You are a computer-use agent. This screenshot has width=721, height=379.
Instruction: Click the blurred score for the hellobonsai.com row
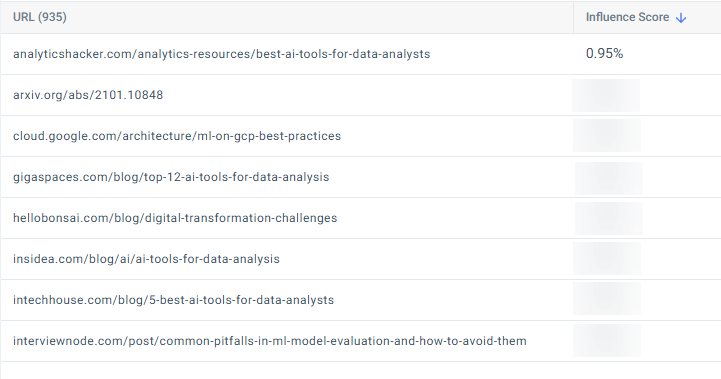[609, 218]
